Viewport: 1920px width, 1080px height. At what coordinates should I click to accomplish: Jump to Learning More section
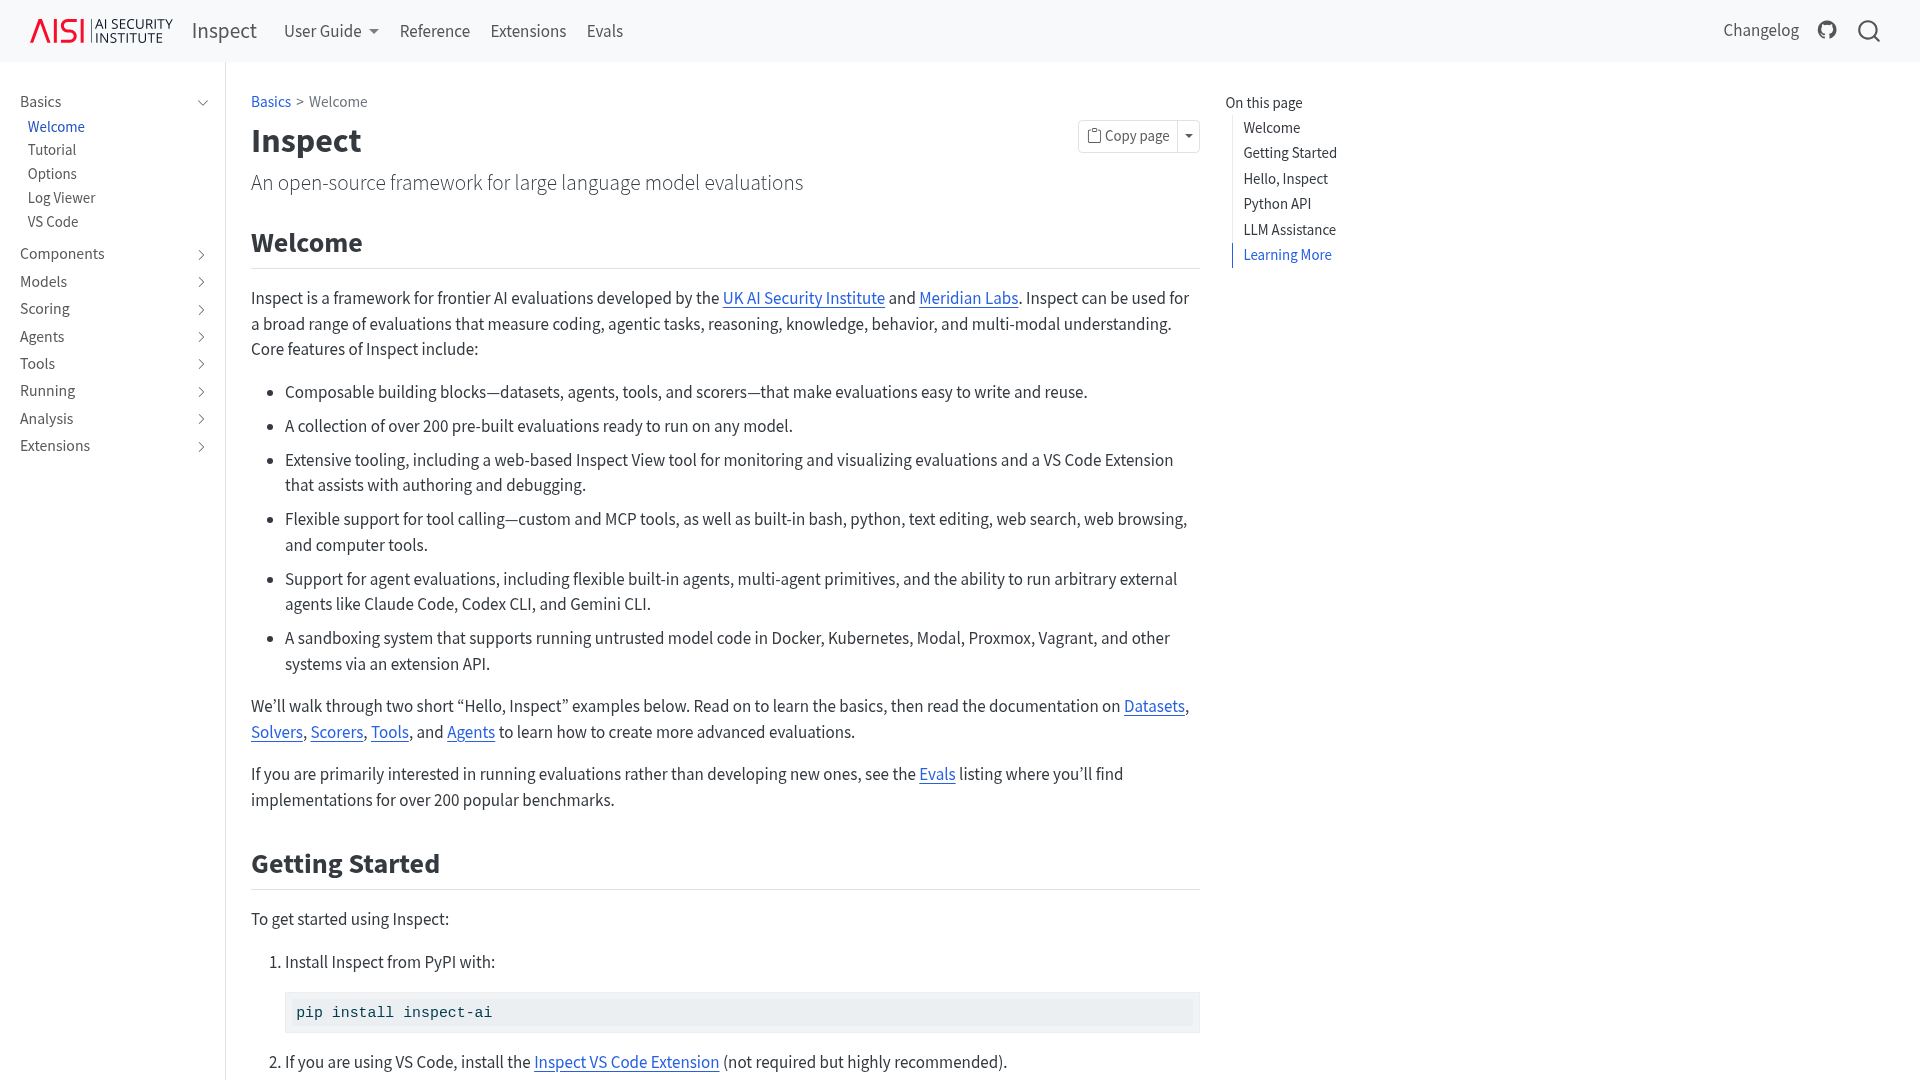click(x=1287, y=255)
